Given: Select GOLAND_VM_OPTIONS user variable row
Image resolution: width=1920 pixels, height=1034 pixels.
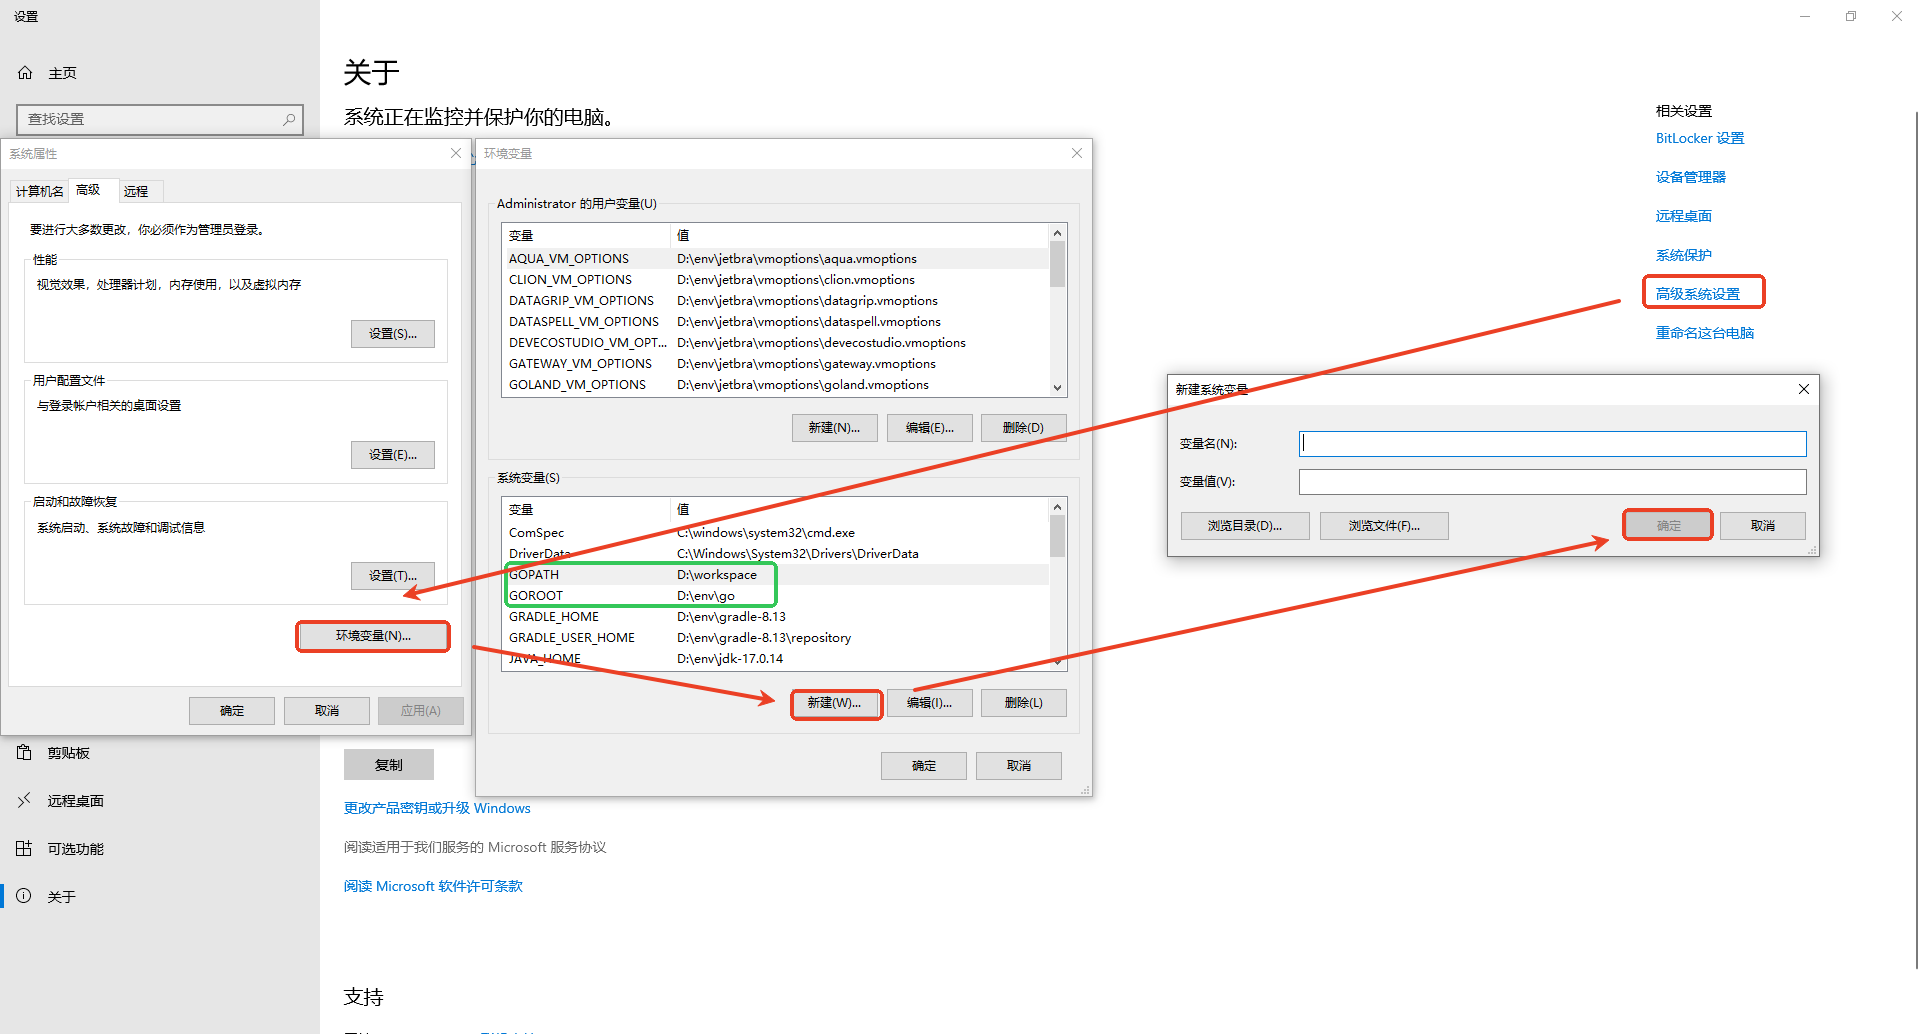Looking at the screenshot, I should point(777,385).
